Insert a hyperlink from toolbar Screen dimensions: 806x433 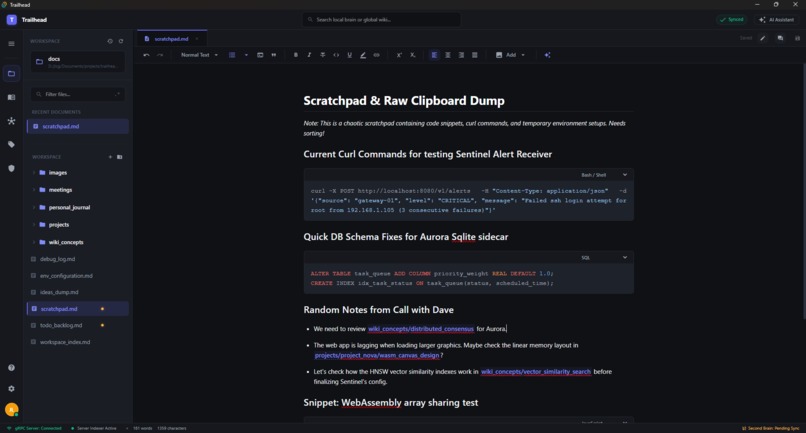pyautogui.click(x=376, y=55)
